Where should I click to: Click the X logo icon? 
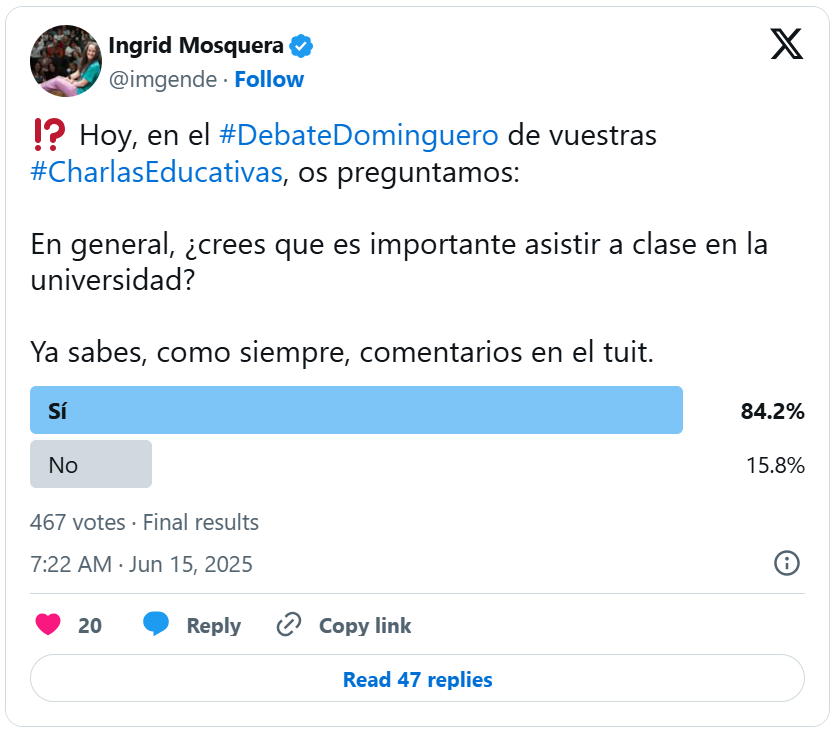[x=787, y=43]
